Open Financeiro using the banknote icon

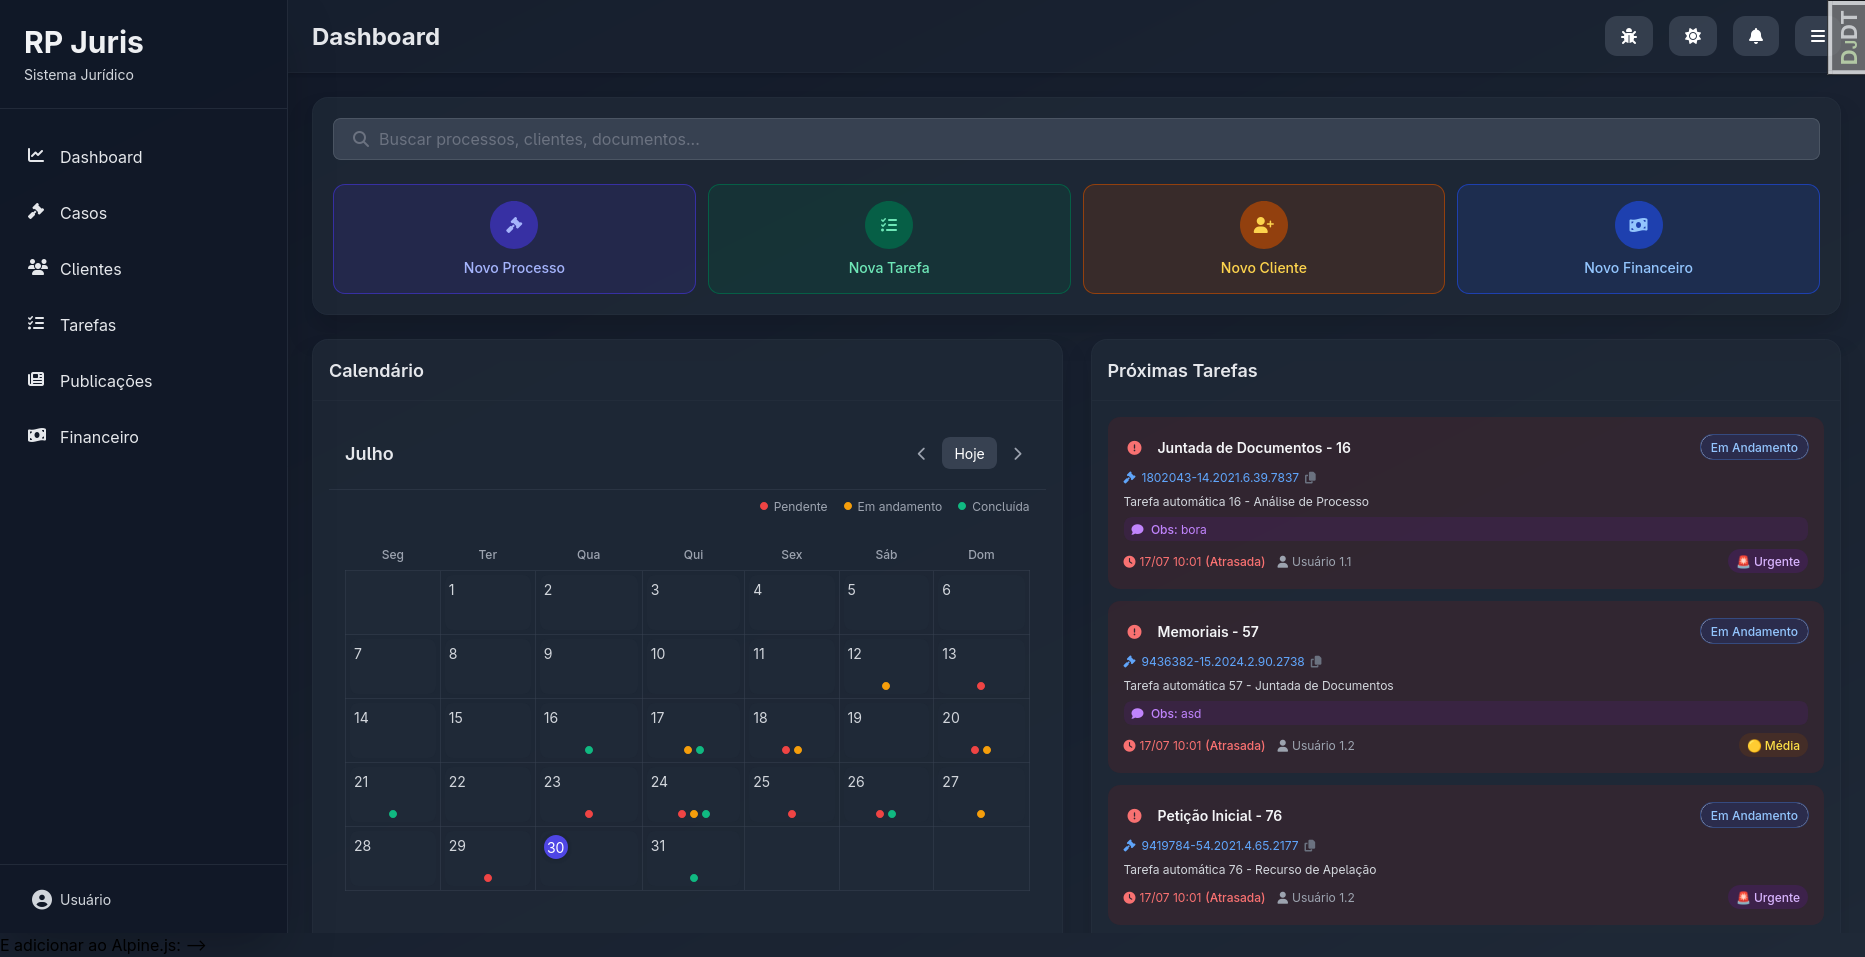coord(36,436)
